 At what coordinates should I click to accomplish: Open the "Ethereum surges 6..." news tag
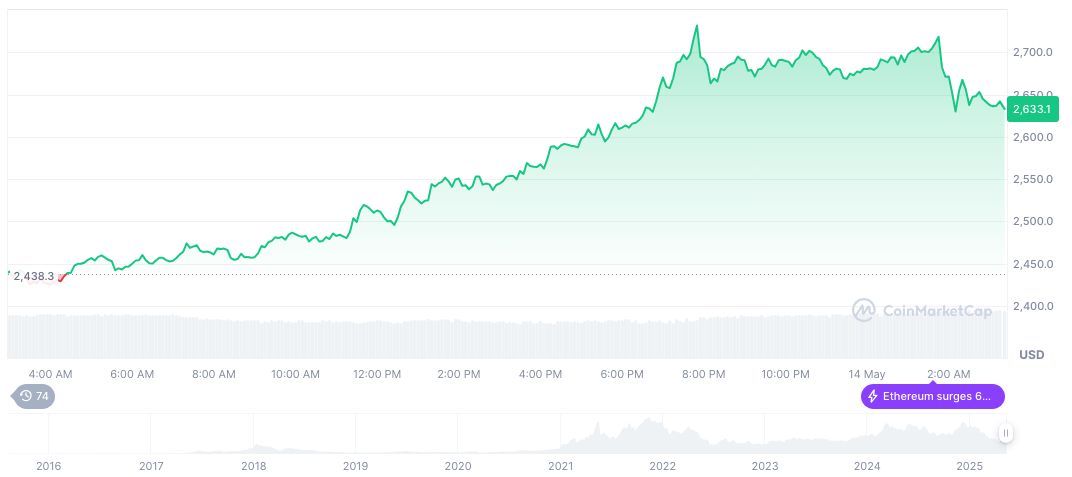click(x=932, y=396)
